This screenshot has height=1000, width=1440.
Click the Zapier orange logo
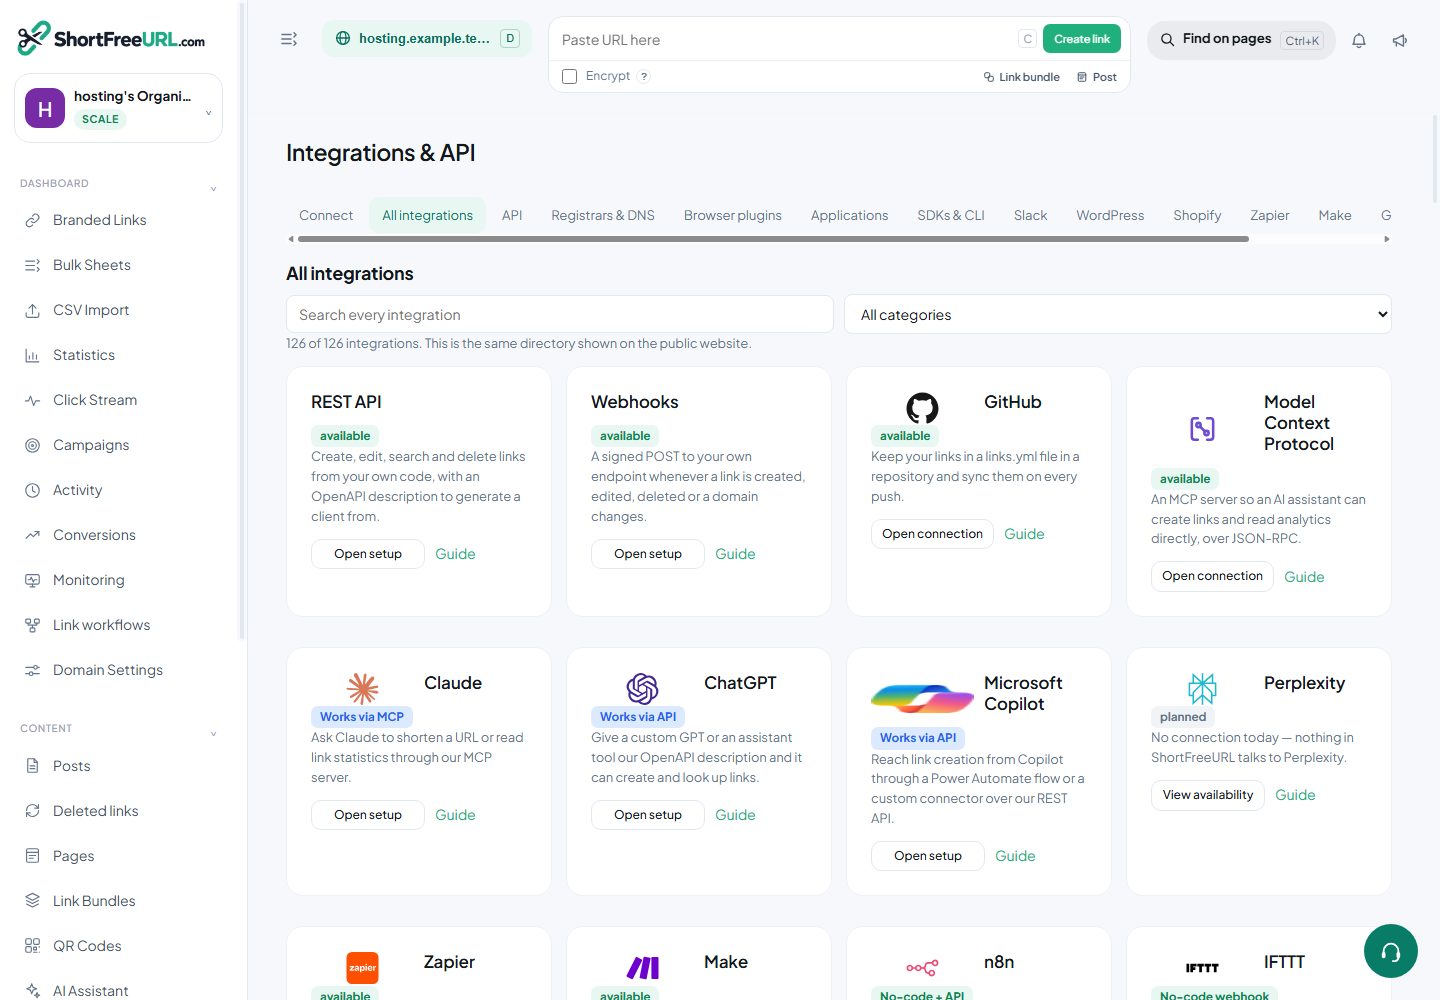click(x=362, y=967)
